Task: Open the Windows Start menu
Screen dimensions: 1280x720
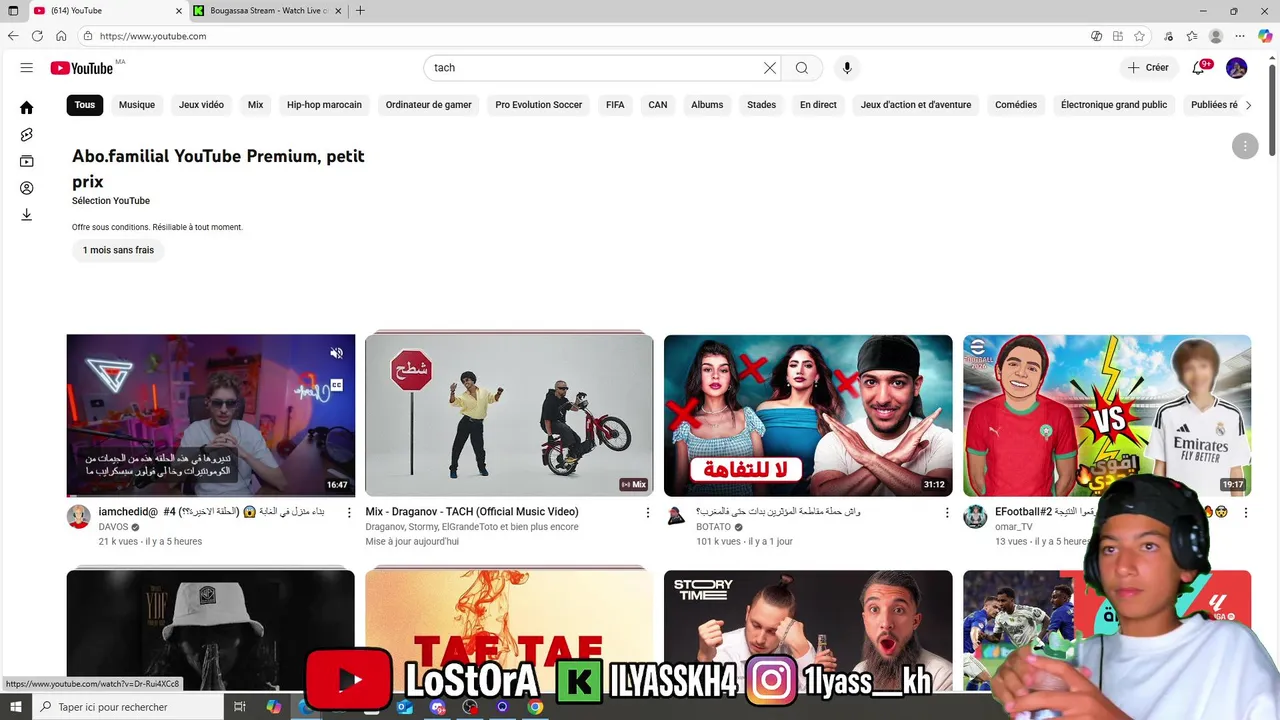Action: coord(15,707)
